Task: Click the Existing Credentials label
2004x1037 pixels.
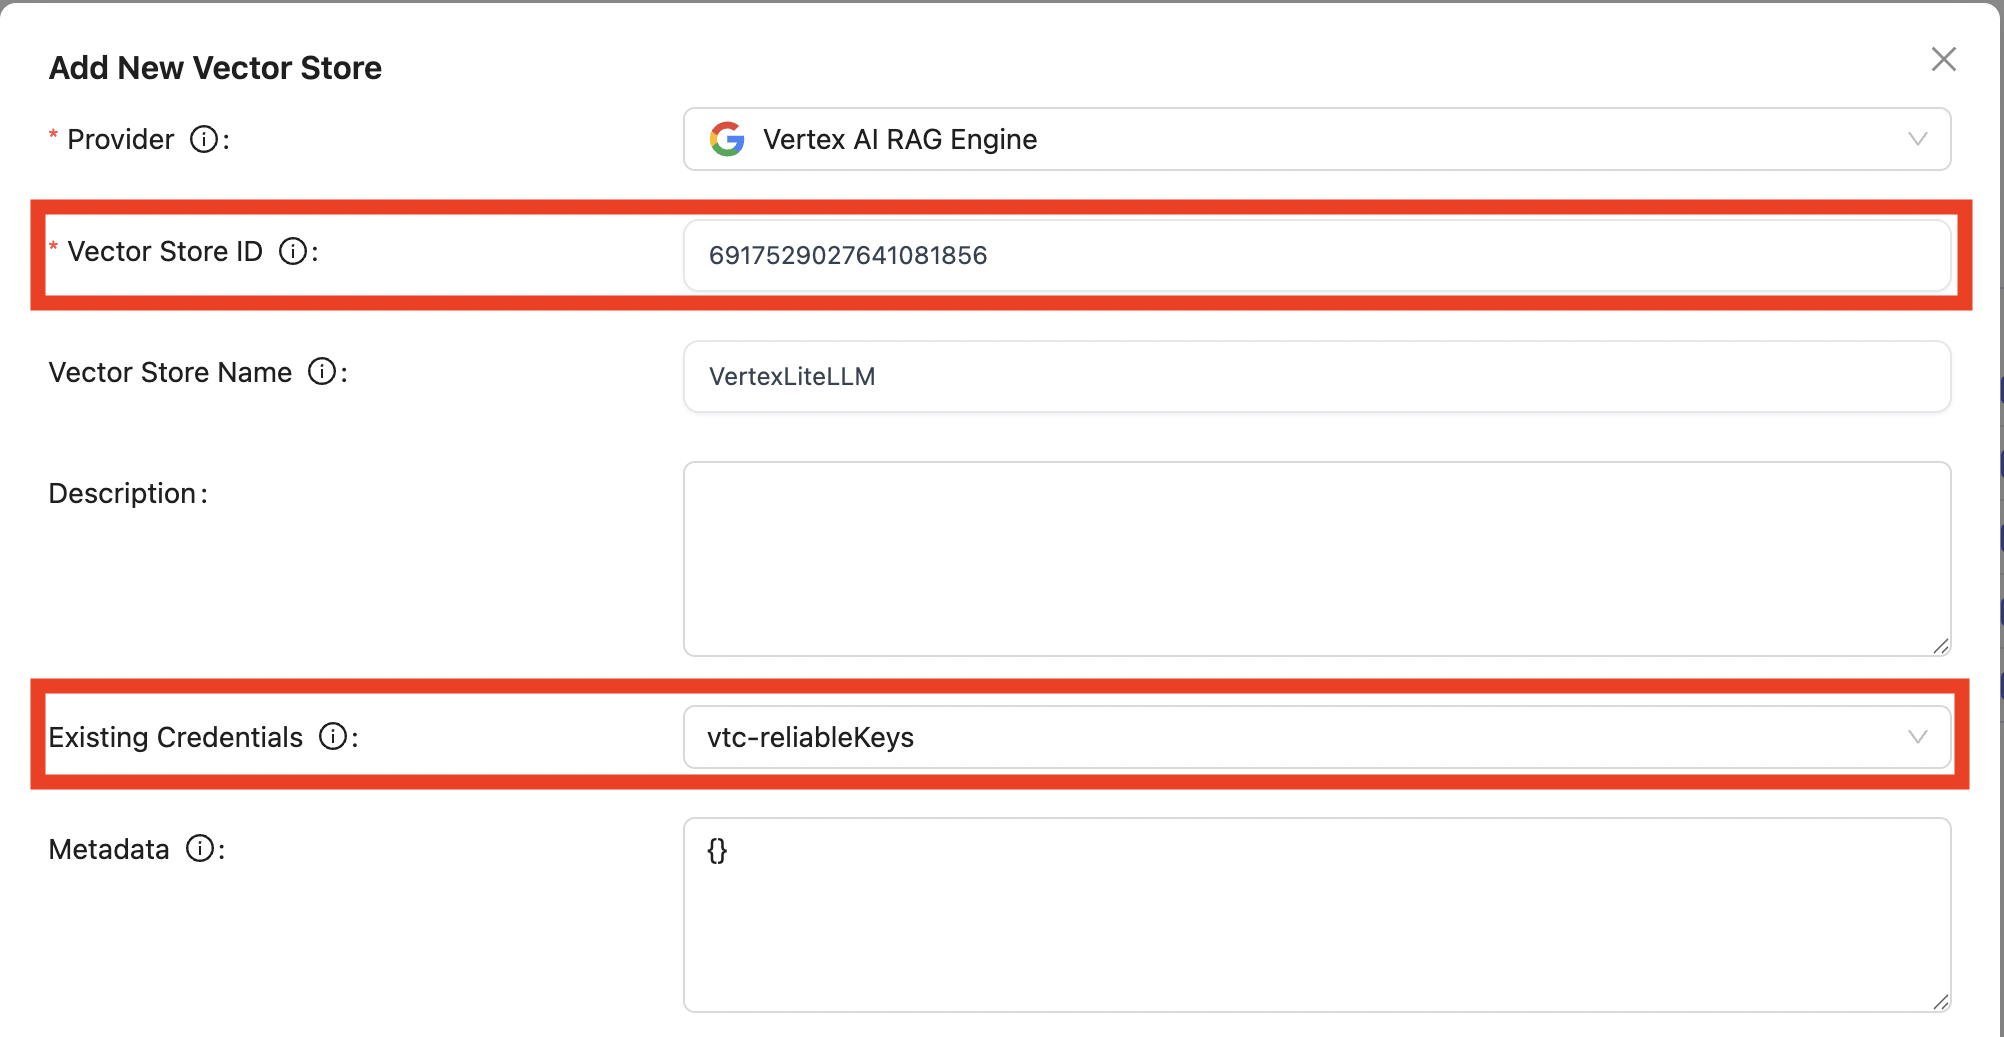Action: click(x=176, y=737)
